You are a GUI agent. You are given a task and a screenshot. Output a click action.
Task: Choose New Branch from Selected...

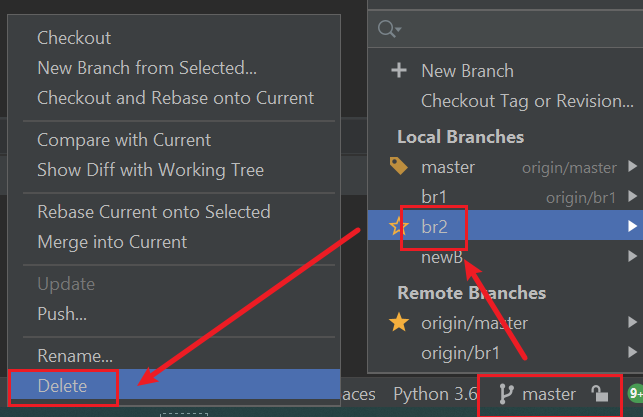147,68
